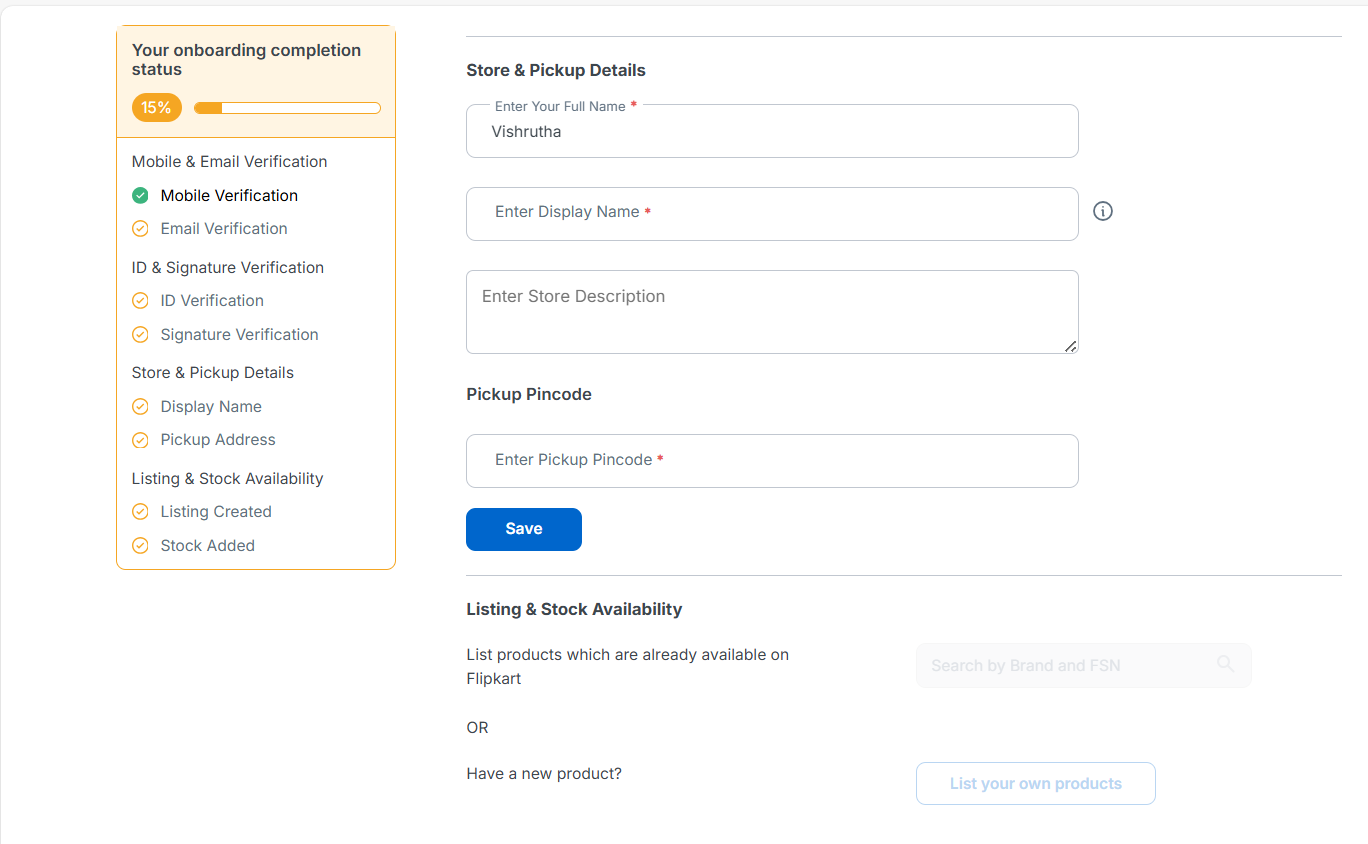The width and height of the screenshot is (1368, 844).
Task: Click the Stock Added status icon
Action: click(140, 546)
